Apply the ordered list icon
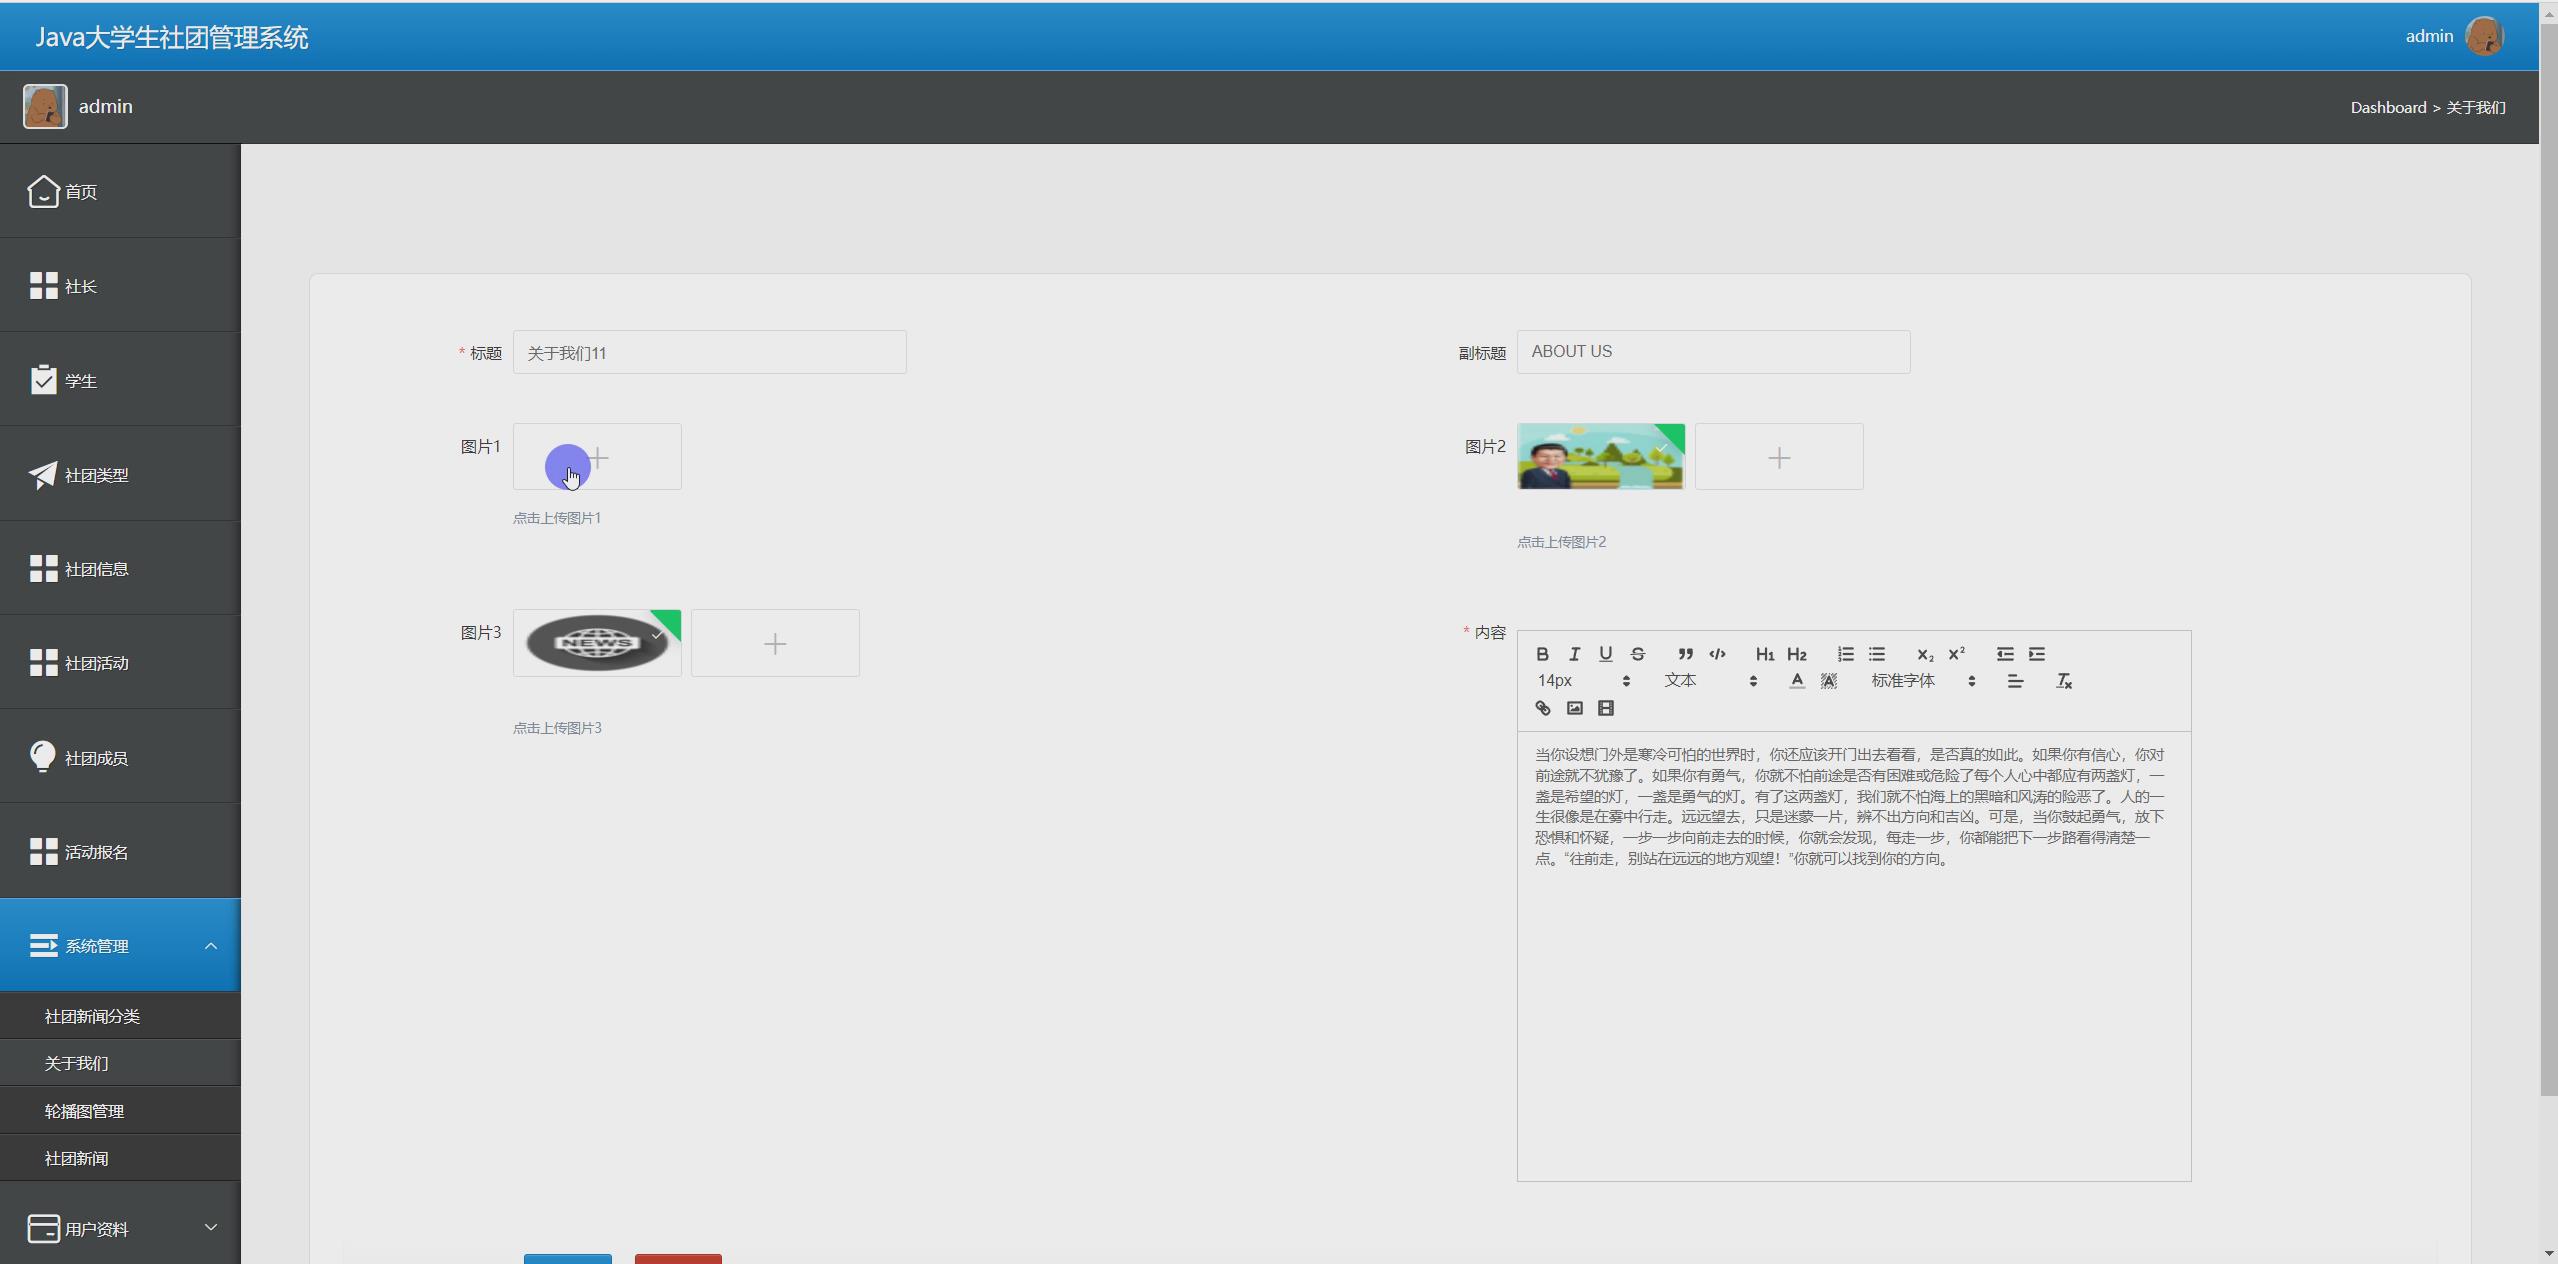Viewport: 2558px width, 1264px height. point(1845,654)
